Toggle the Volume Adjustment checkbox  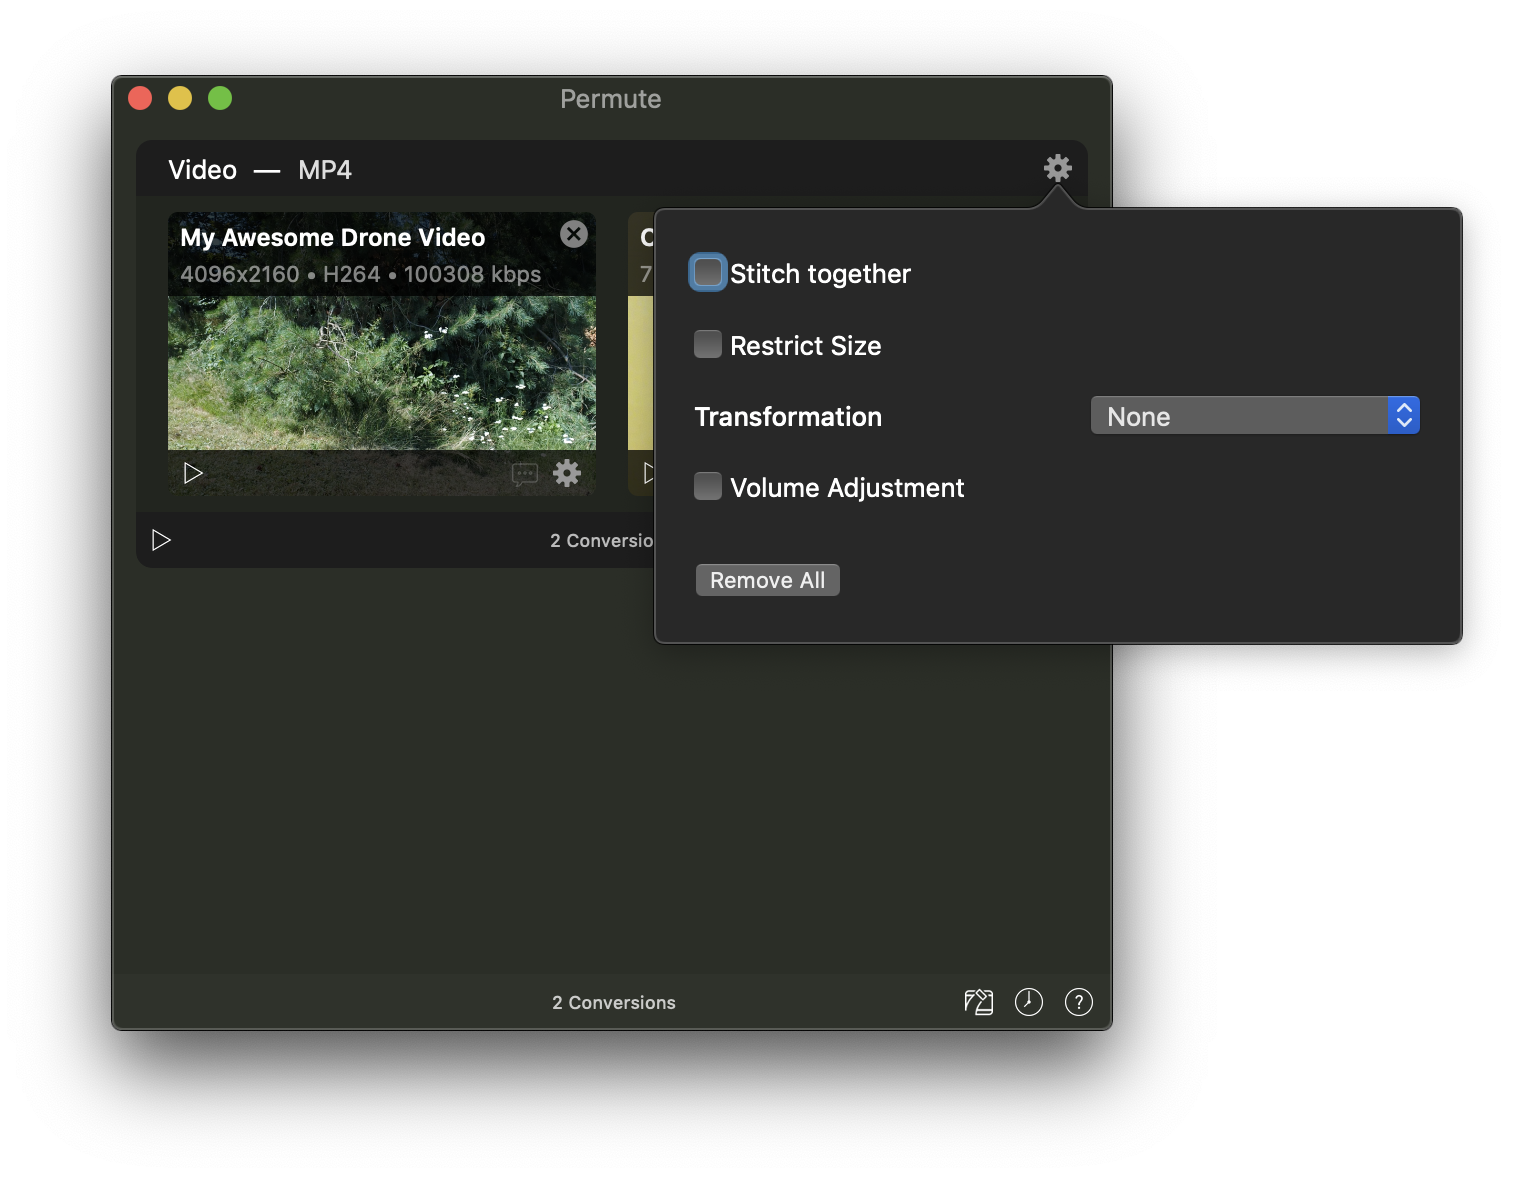708,487
